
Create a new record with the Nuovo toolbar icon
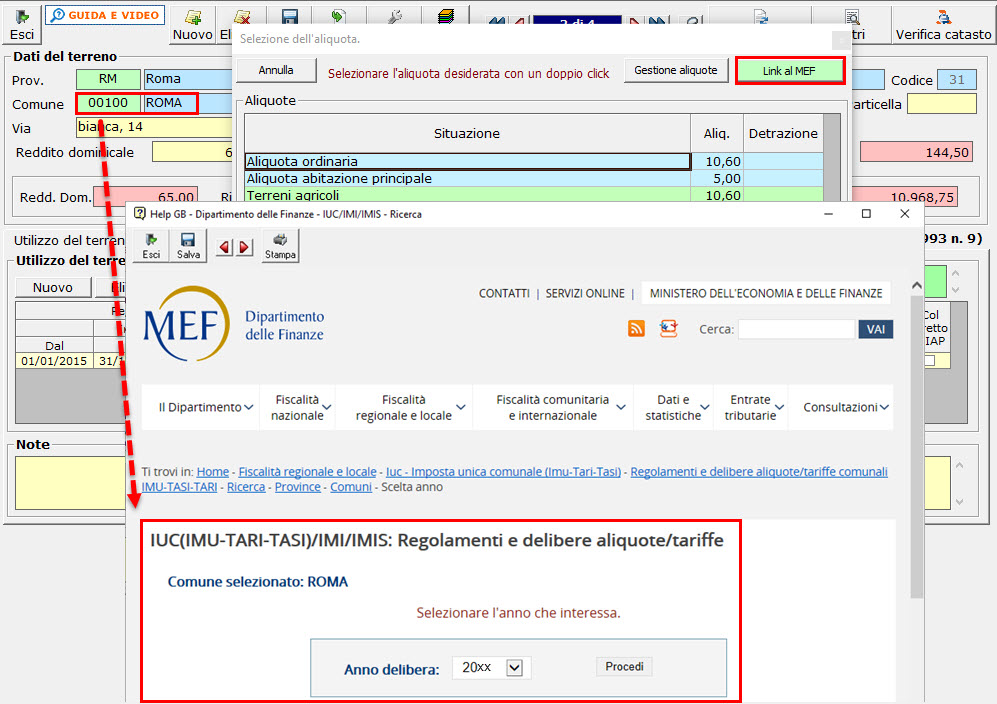(x=193, y=24)
